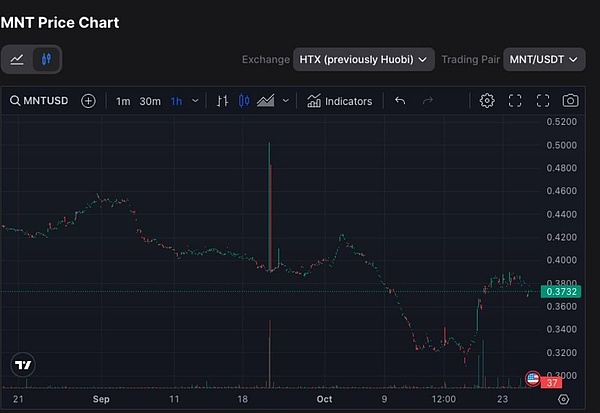Open chart settings gear in toolbar
Viewport: 600px width, 413px height.
tap(487, 101)
